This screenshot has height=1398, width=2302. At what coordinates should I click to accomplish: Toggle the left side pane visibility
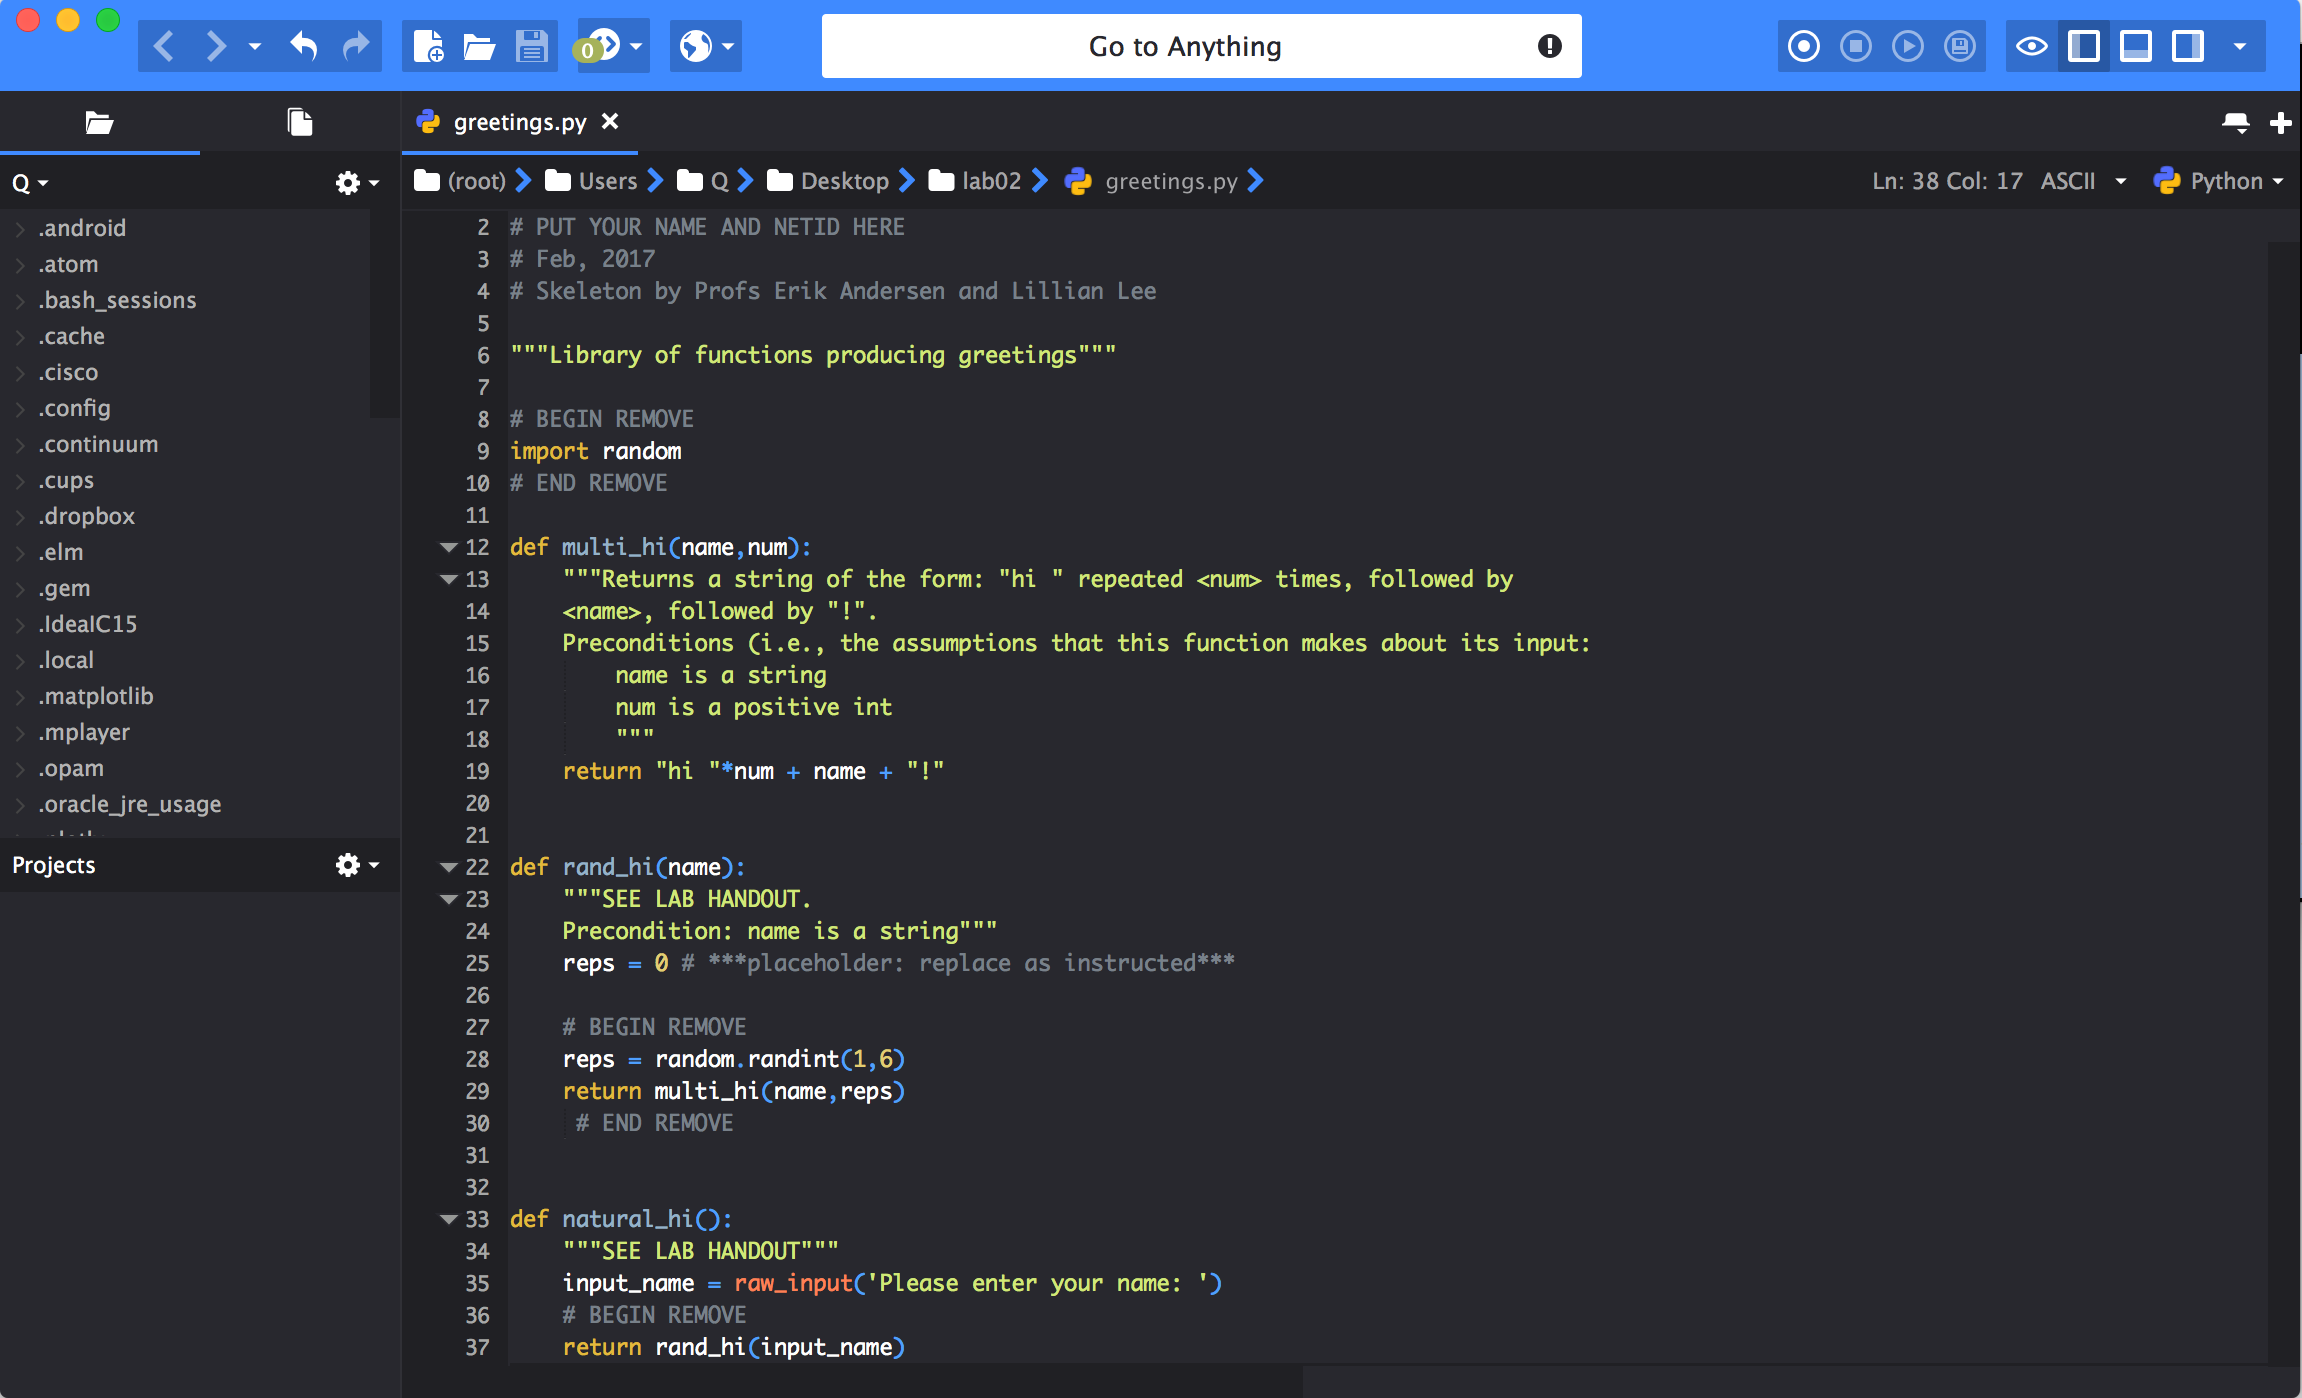click(x=2083, y=46)
